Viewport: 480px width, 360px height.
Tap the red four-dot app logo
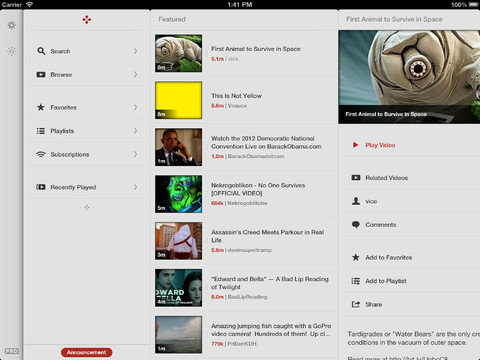(x=87, y=20)
